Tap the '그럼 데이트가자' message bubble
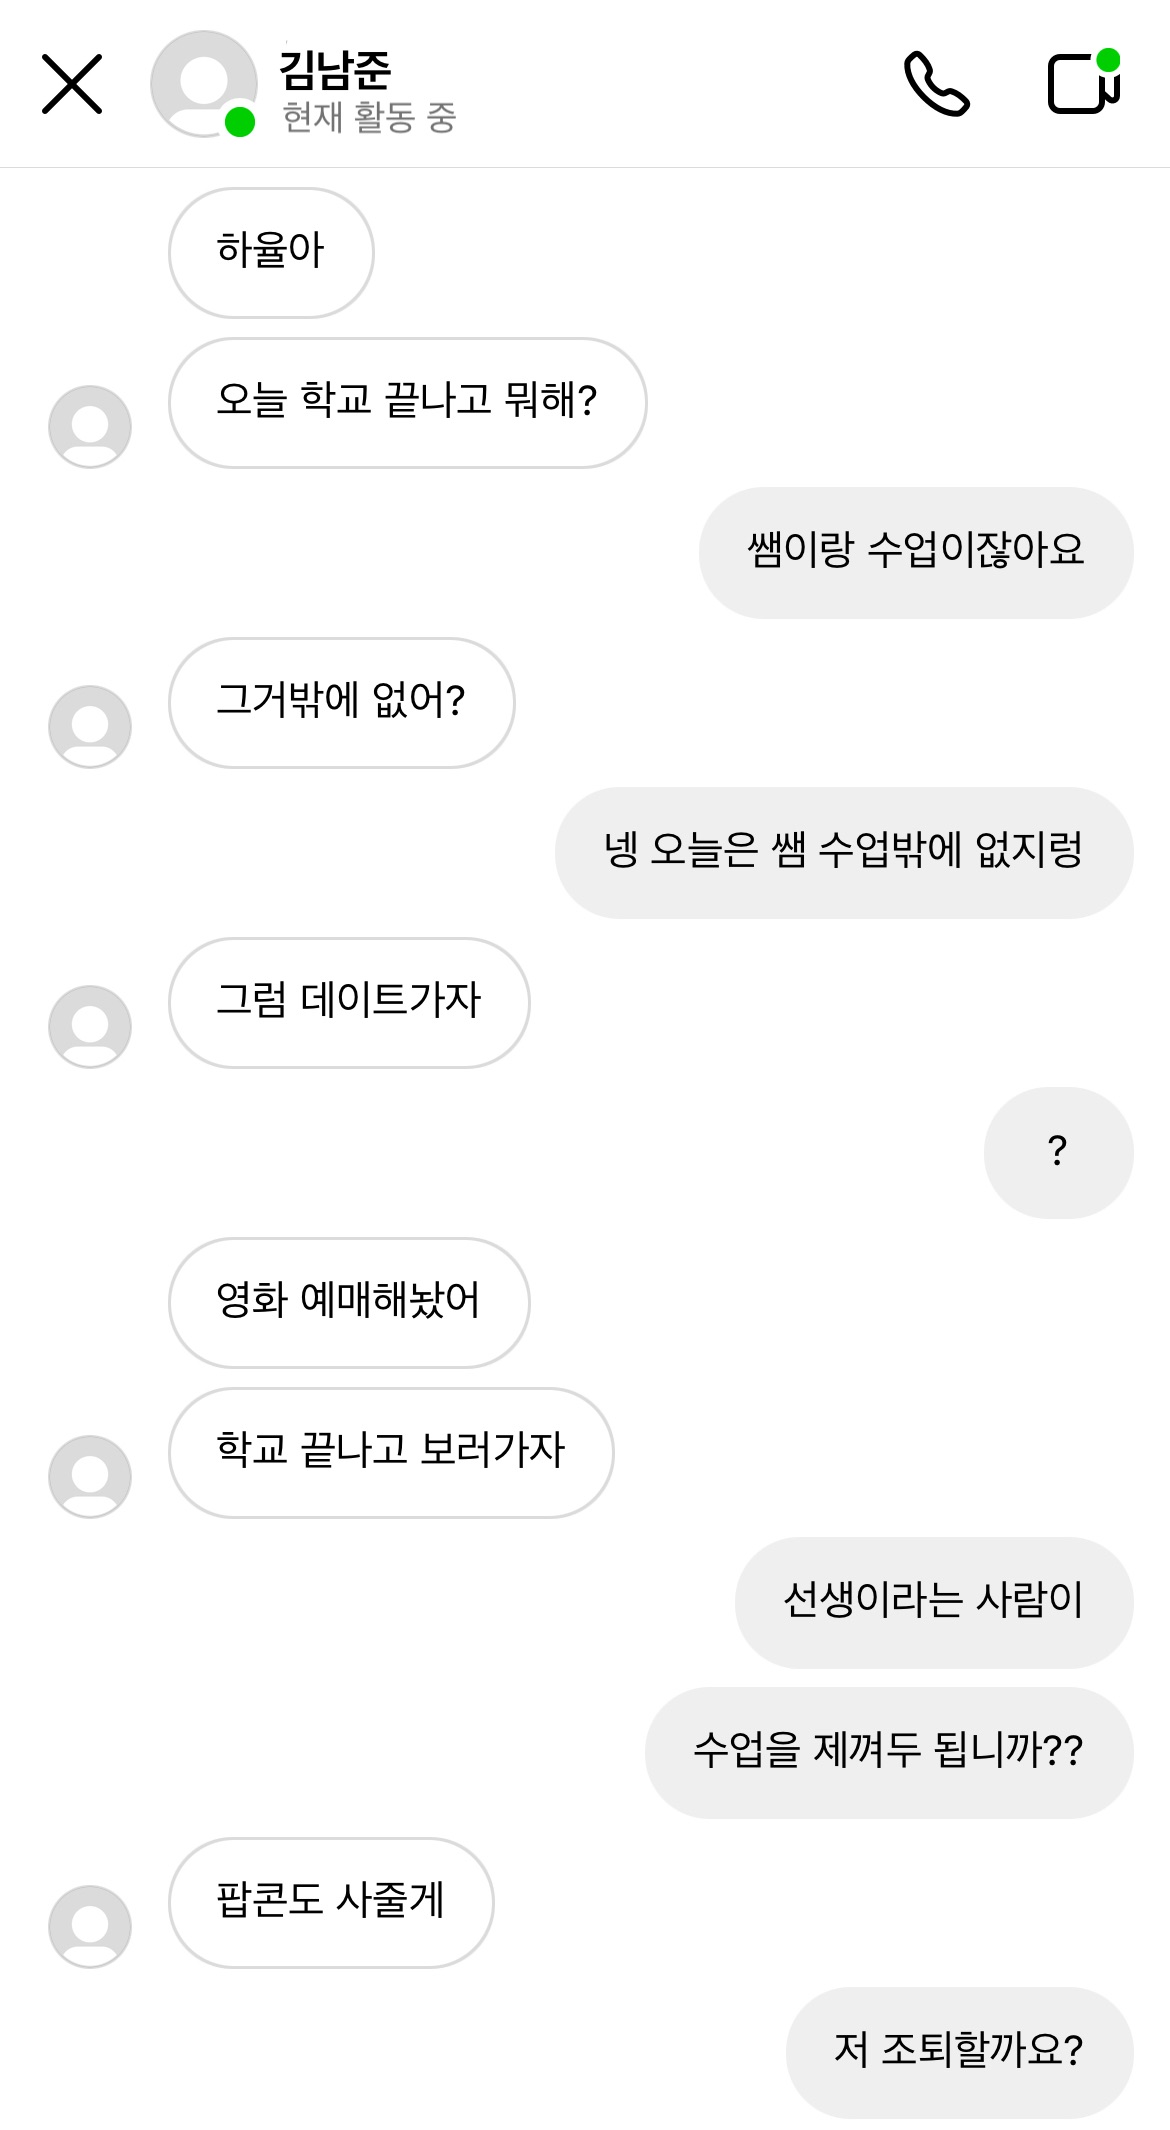The width and height of the screenshot is (1170, 2130). pos(348,1002)
